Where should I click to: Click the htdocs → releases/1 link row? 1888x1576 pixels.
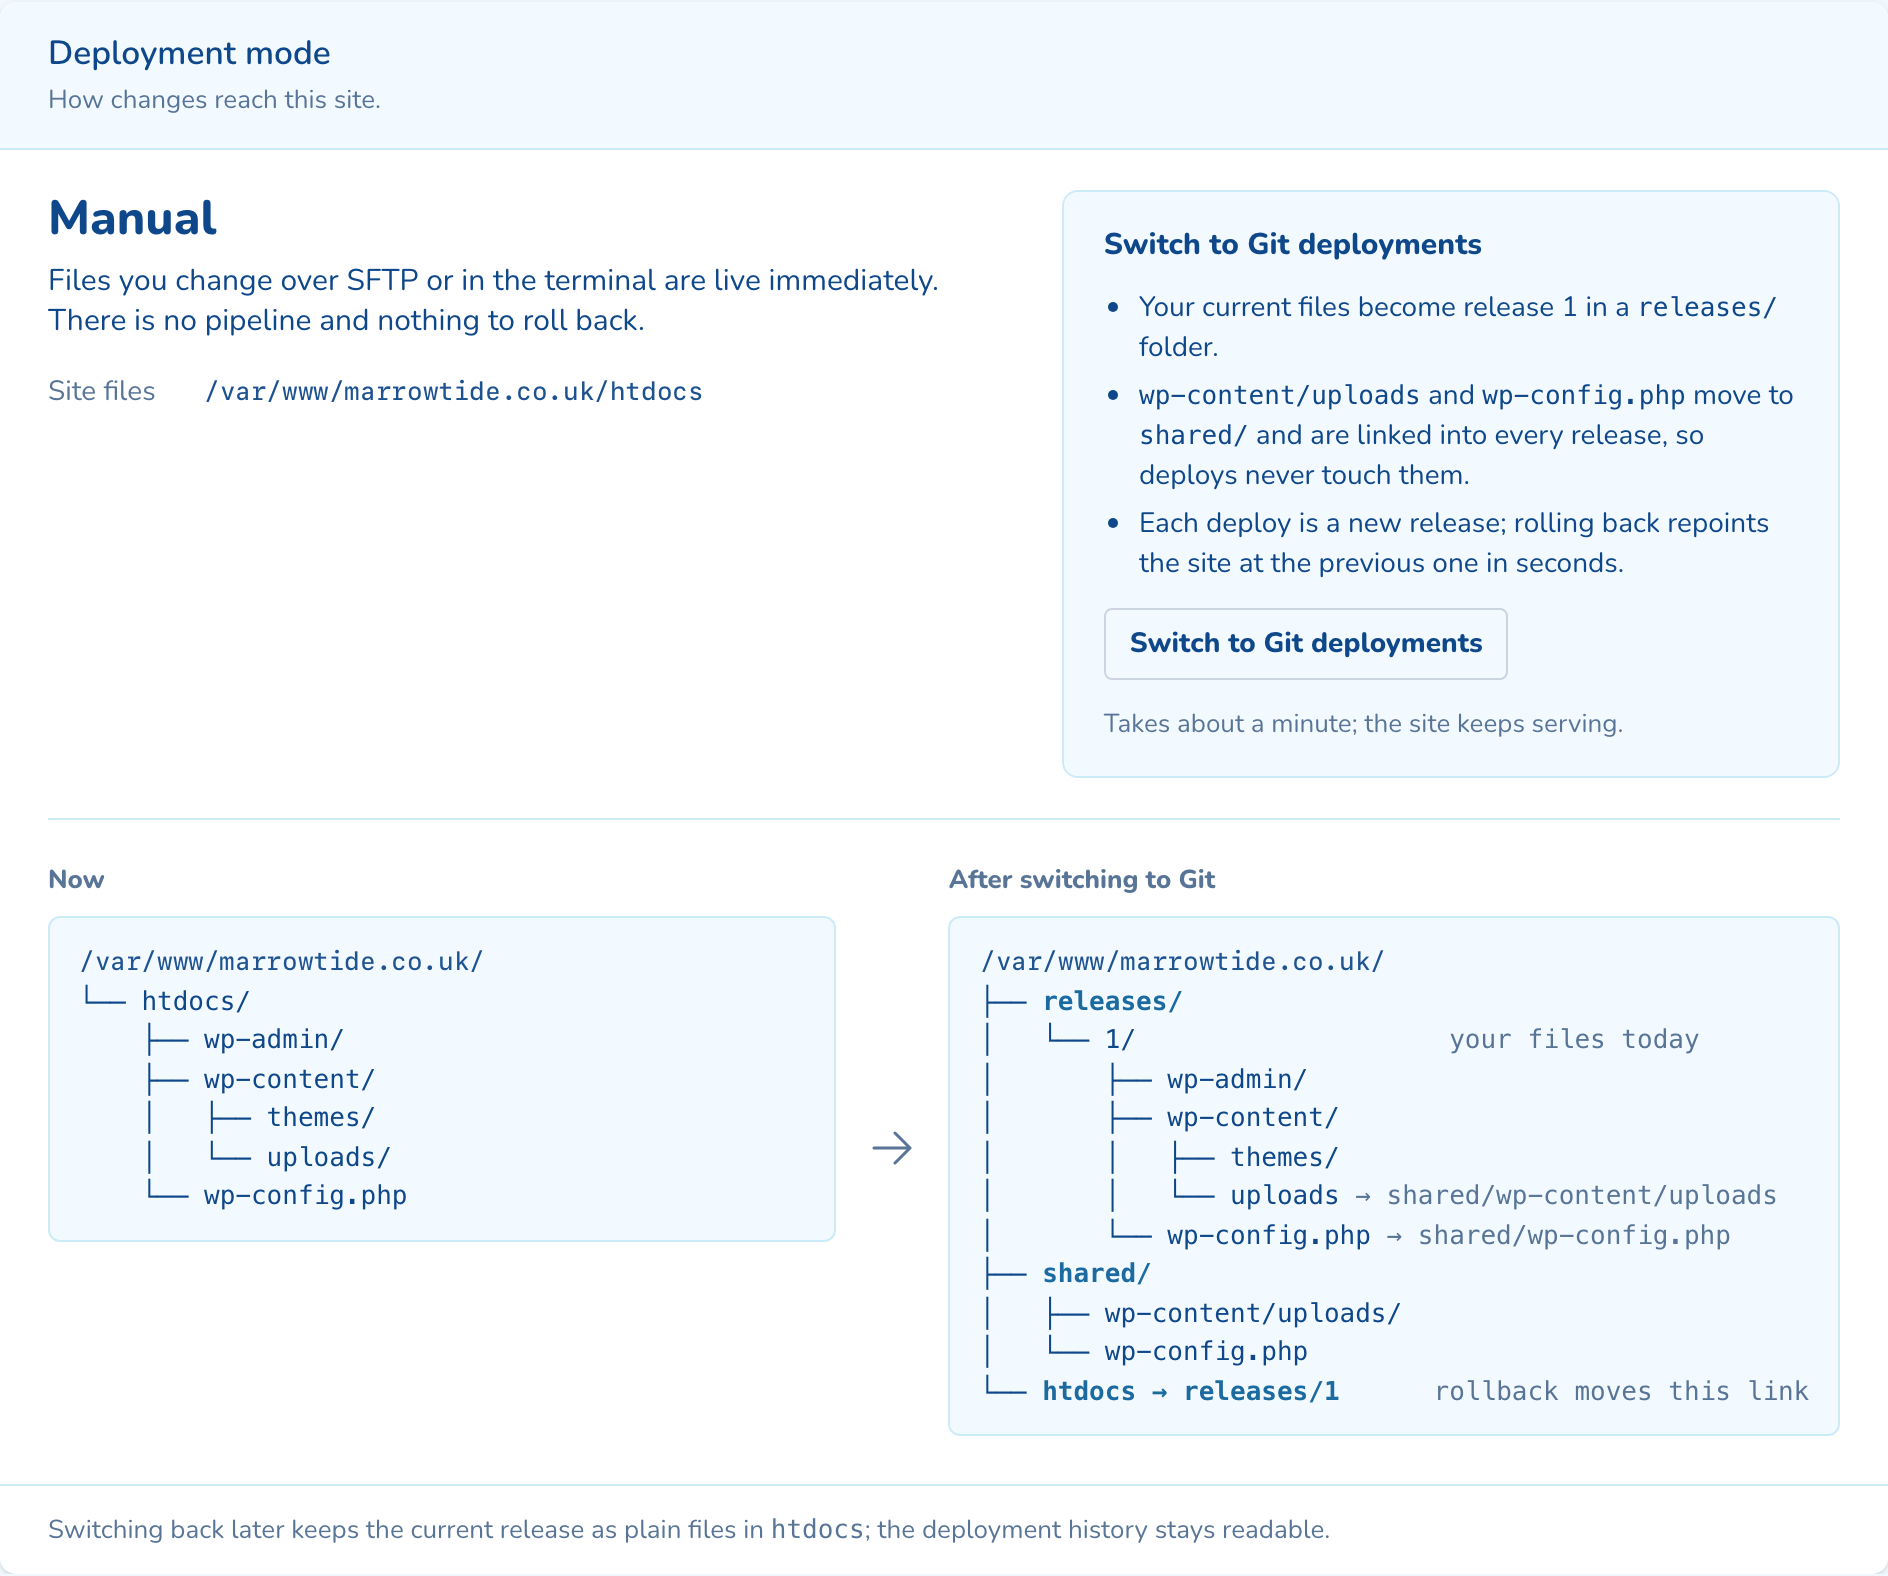point(1190,1391)
